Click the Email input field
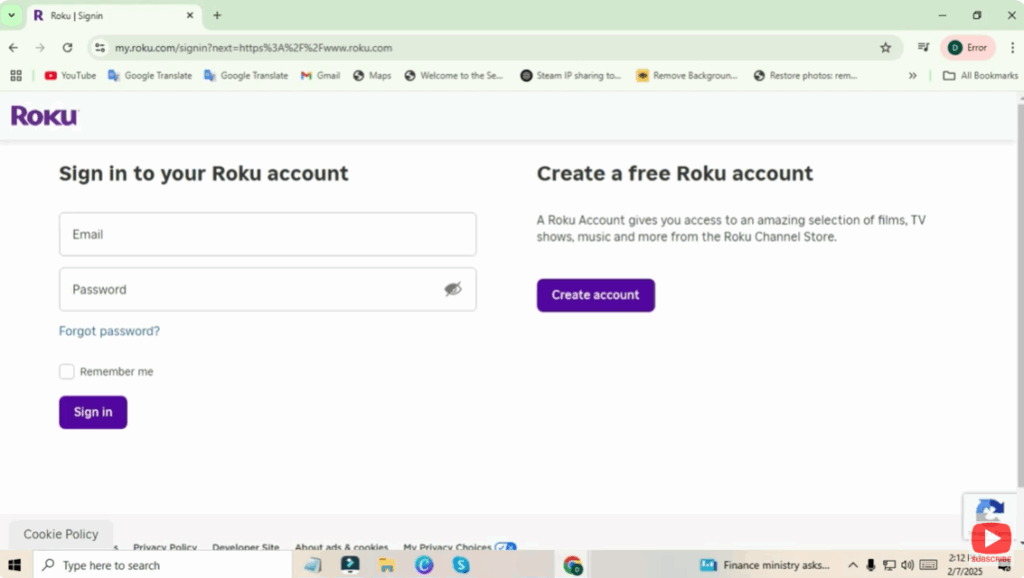Viewport: 1024px width, 578px height. click(x=267, y=234)
